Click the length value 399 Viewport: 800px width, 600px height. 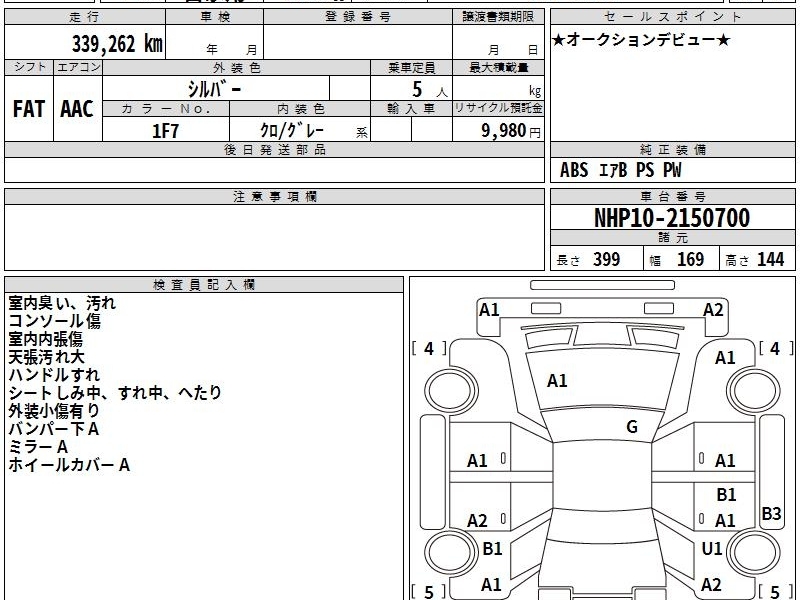click(606, 259)
